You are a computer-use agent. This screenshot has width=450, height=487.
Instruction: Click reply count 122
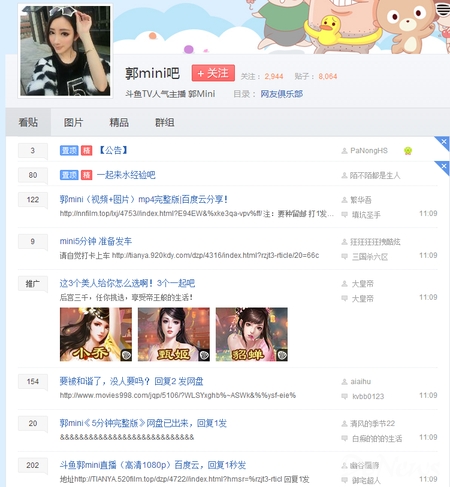[33, 200]
